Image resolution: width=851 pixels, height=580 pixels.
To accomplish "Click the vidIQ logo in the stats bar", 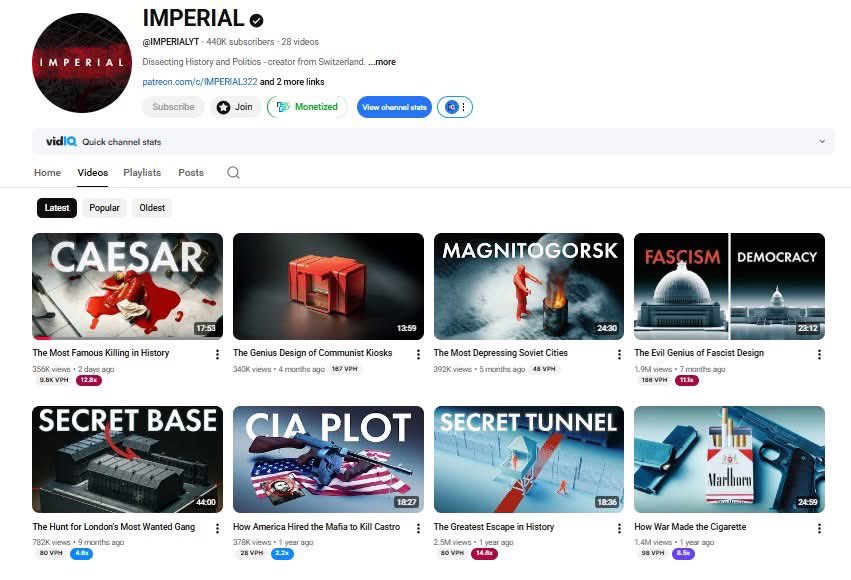I will coord(62,141).
